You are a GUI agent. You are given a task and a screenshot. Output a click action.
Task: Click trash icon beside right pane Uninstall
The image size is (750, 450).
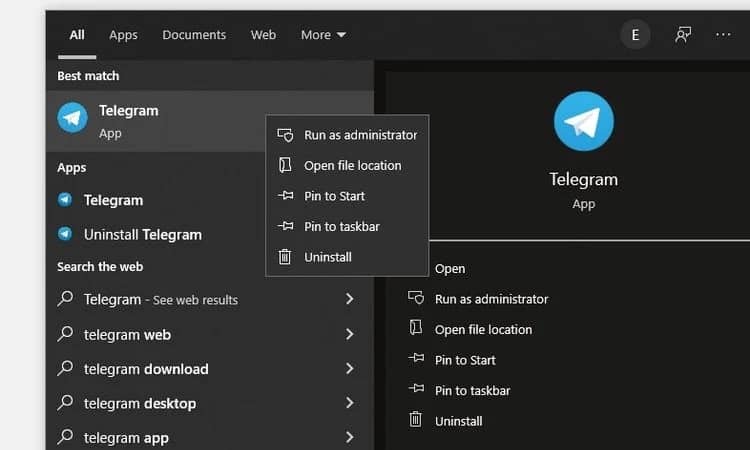click(x=415, y=419)
